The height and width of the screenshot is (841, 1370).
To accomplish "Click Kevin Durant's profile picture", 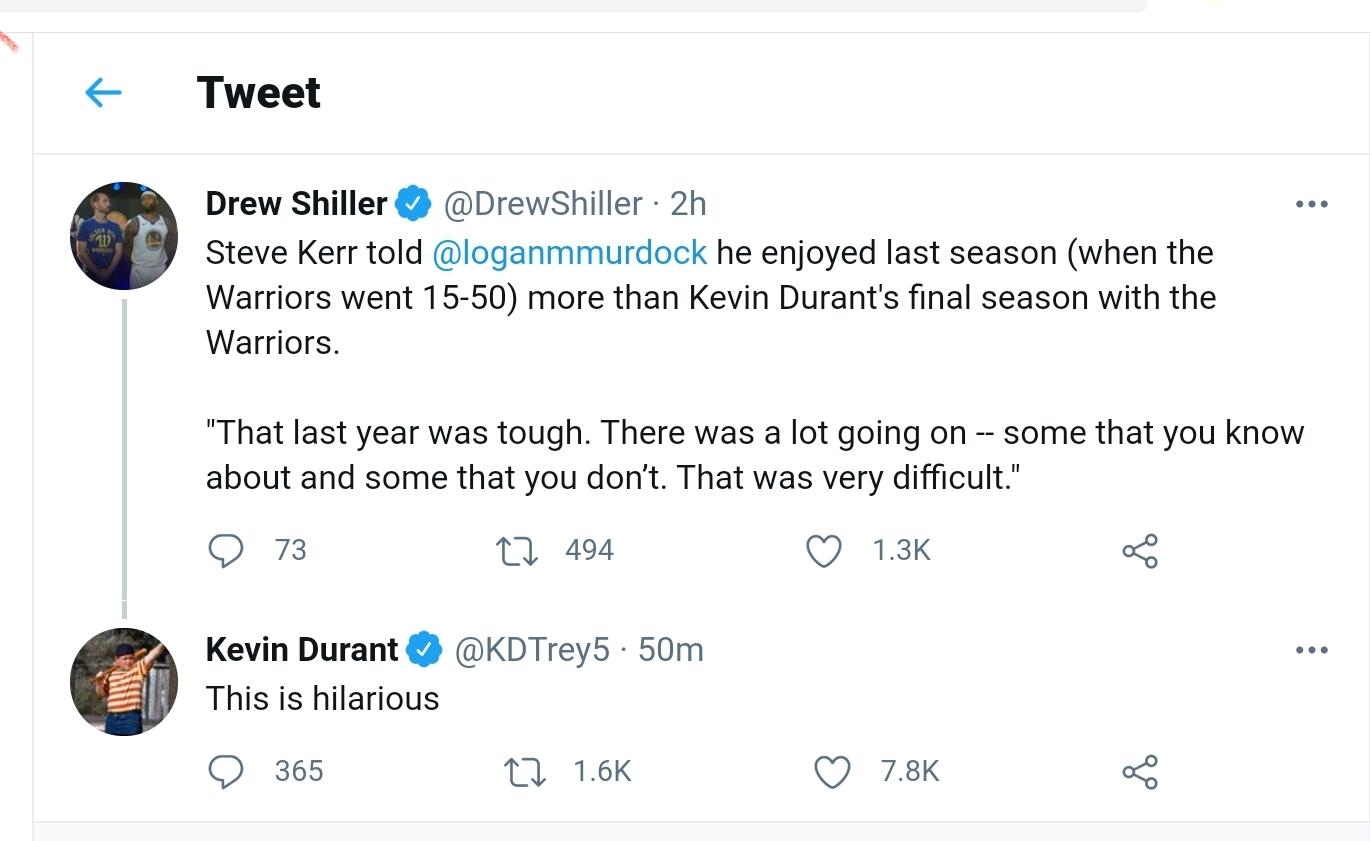I will pyautogui.click(x=124, y=682).
